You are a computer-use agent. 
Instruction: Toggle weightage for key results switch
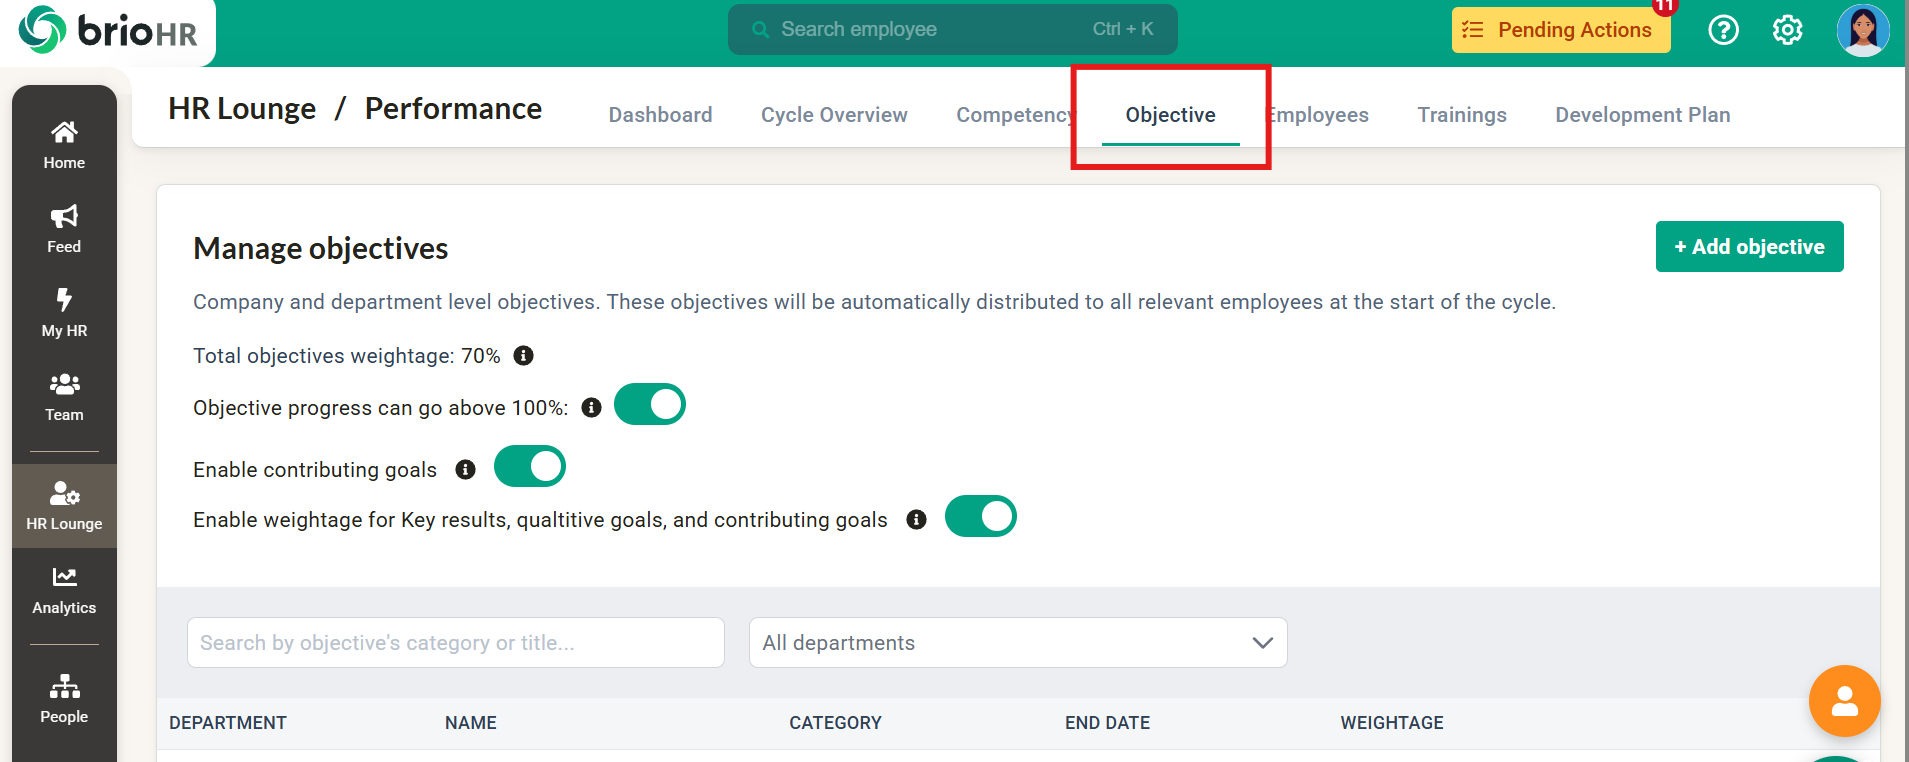coord(980,517)
